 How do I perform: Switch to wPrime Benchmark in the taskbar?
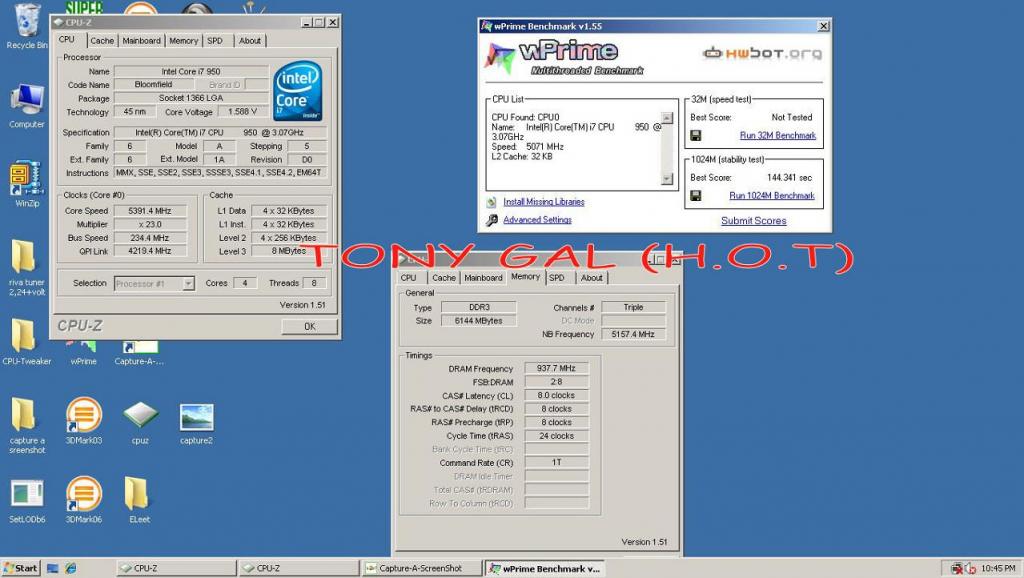coord(545,568)
